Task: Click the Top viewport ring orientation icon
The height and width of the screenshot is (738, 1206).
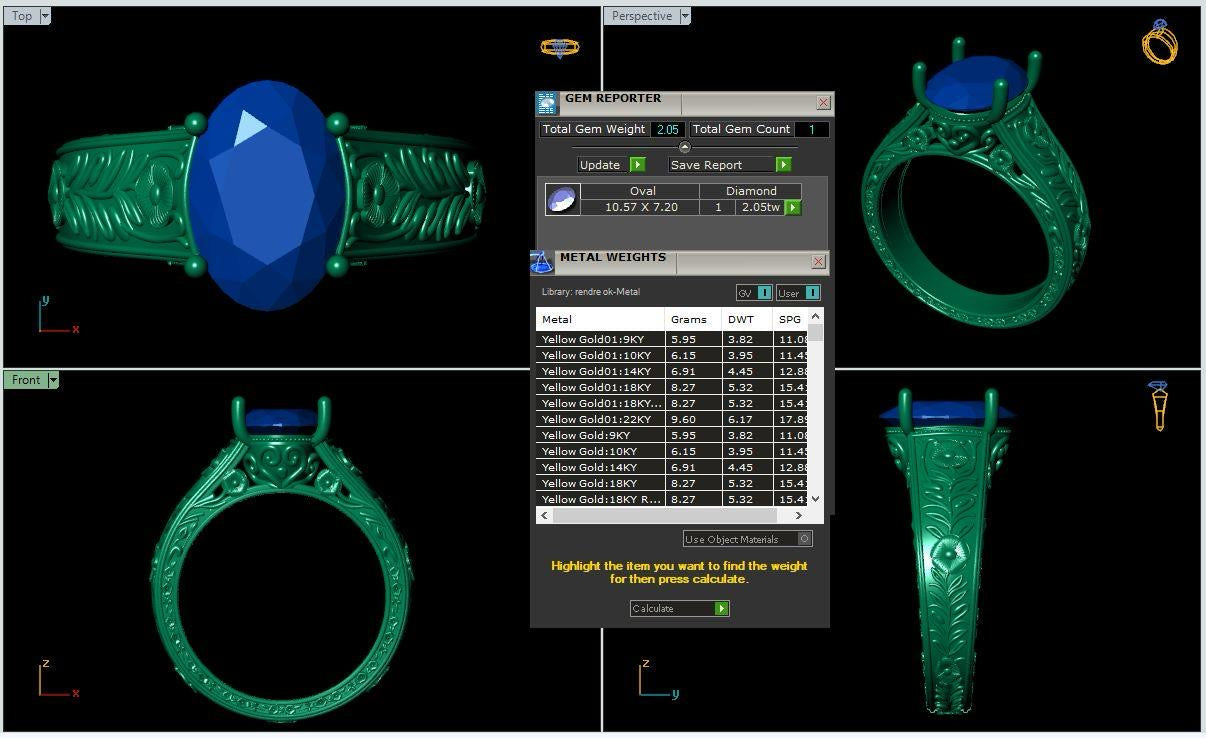Action: (559, 47)
